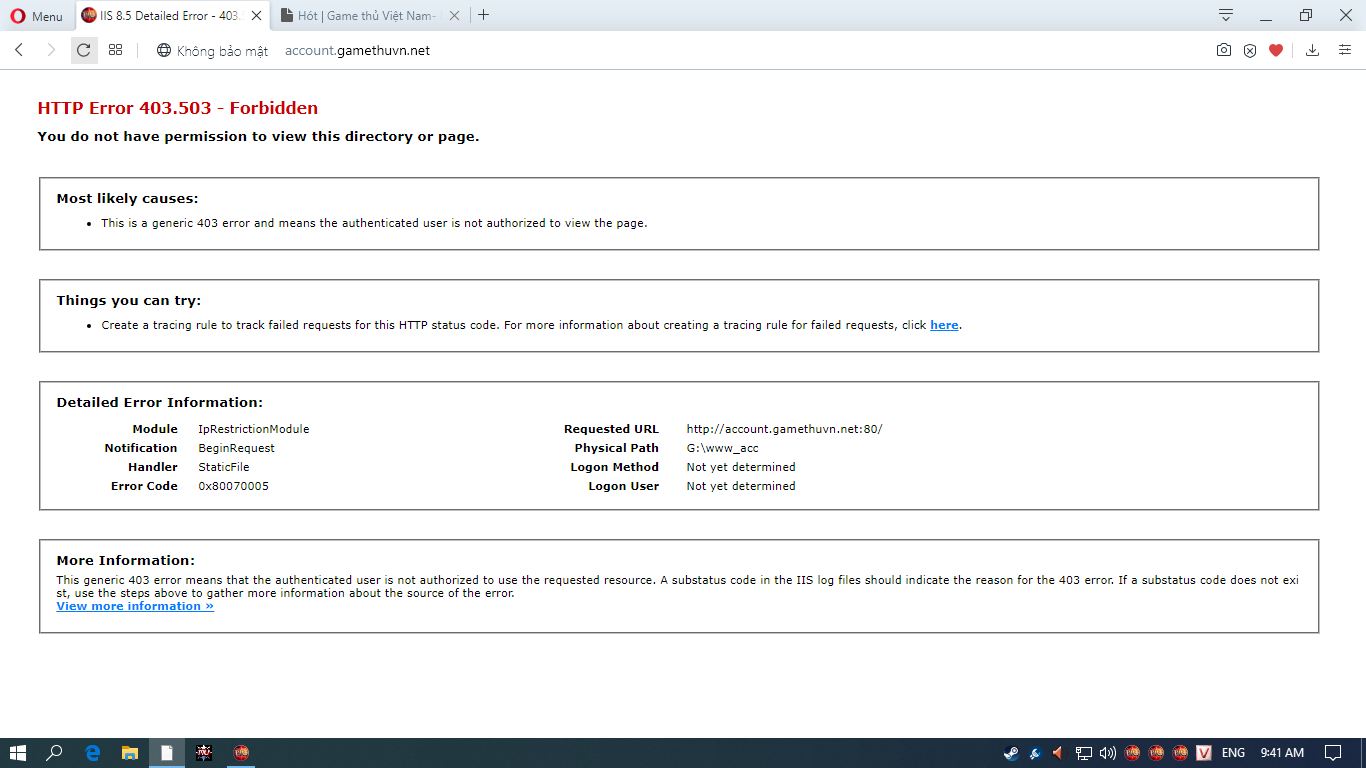This screenshot has width=1366, height=768.
Task: Open volume control in system tray
Action: point(1107,753)
